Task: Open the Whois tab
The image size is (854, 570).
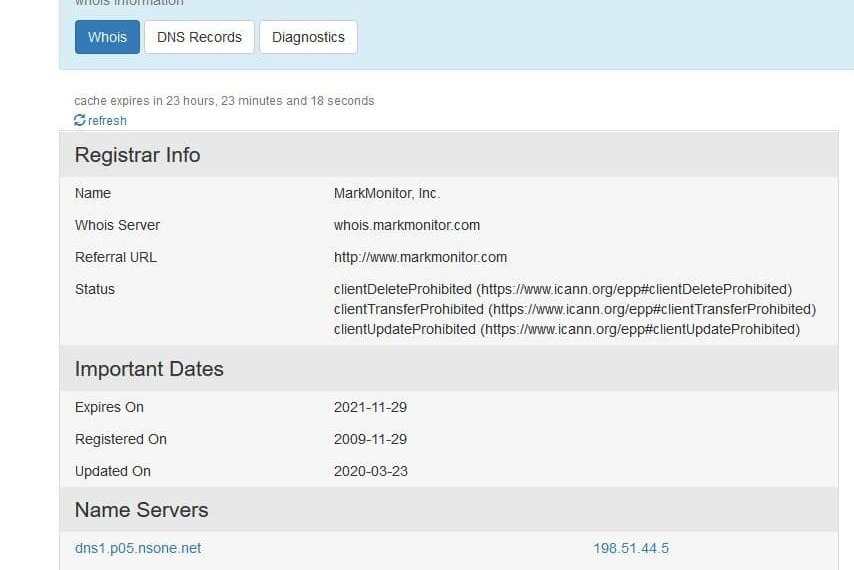Action: 107,37
